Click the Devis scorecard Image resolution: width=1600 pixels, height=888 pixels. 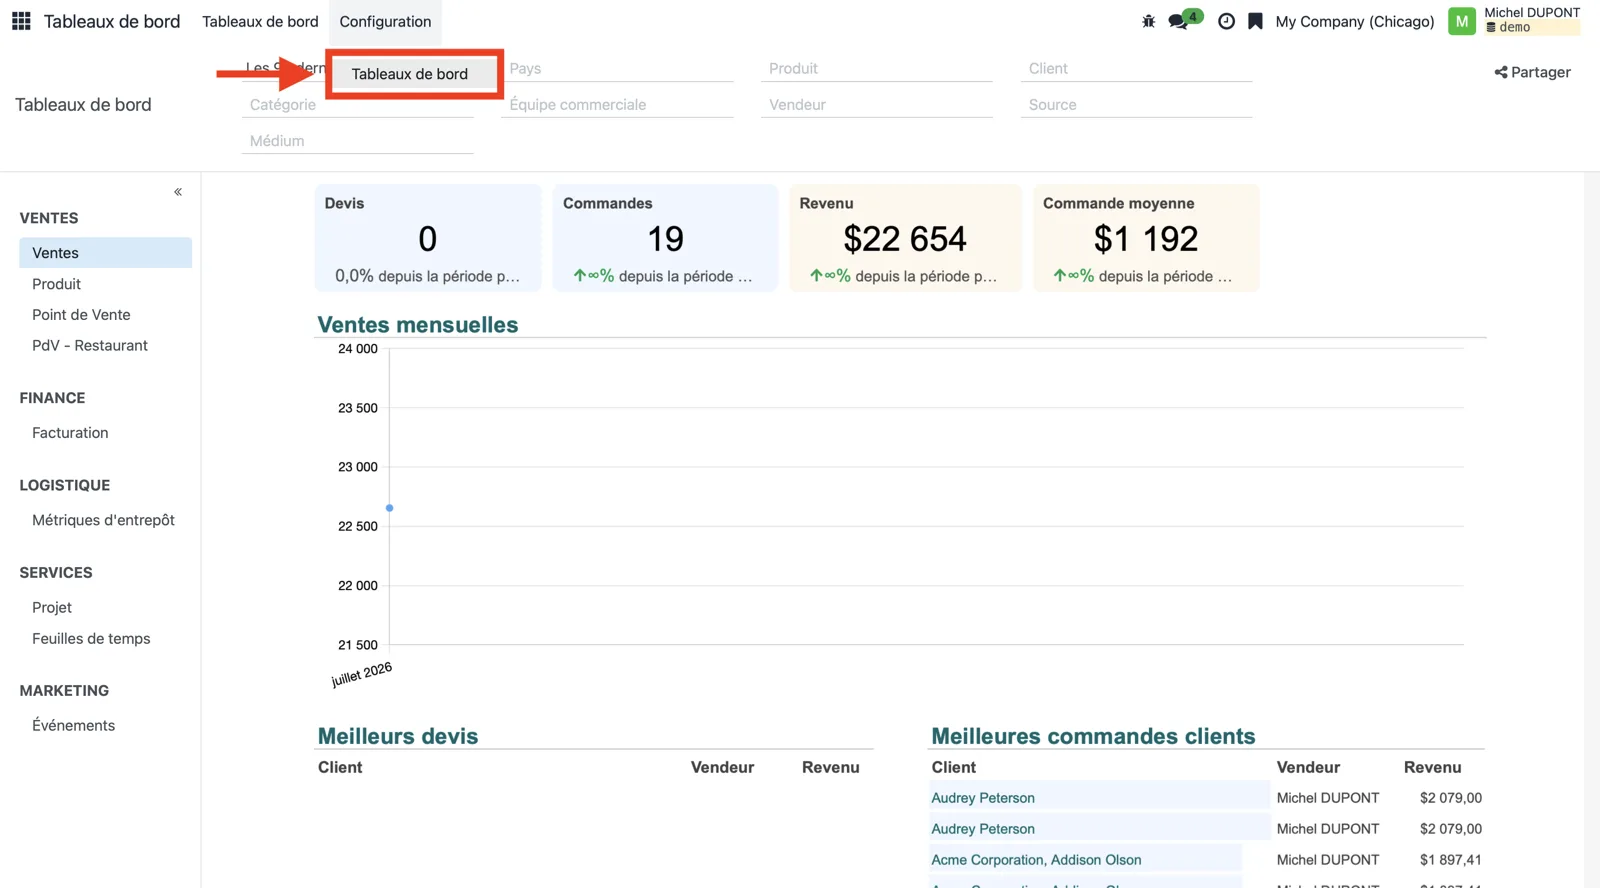click(428, 238)
